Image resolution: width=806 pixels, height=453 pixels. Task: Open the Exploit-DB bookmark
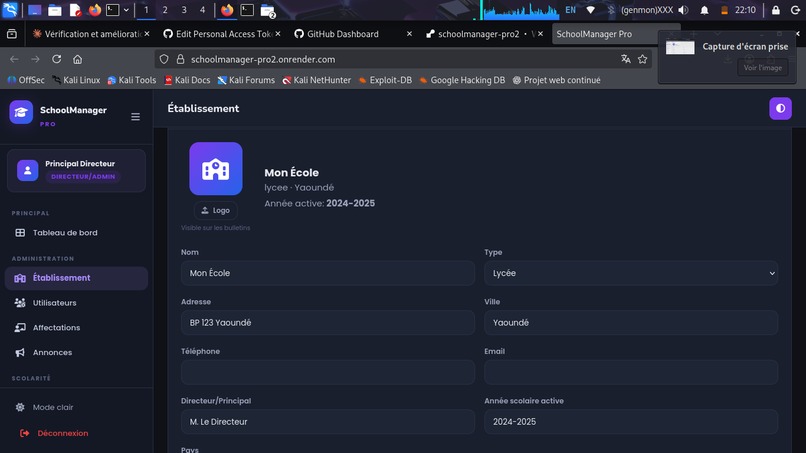tap(385, 80)
